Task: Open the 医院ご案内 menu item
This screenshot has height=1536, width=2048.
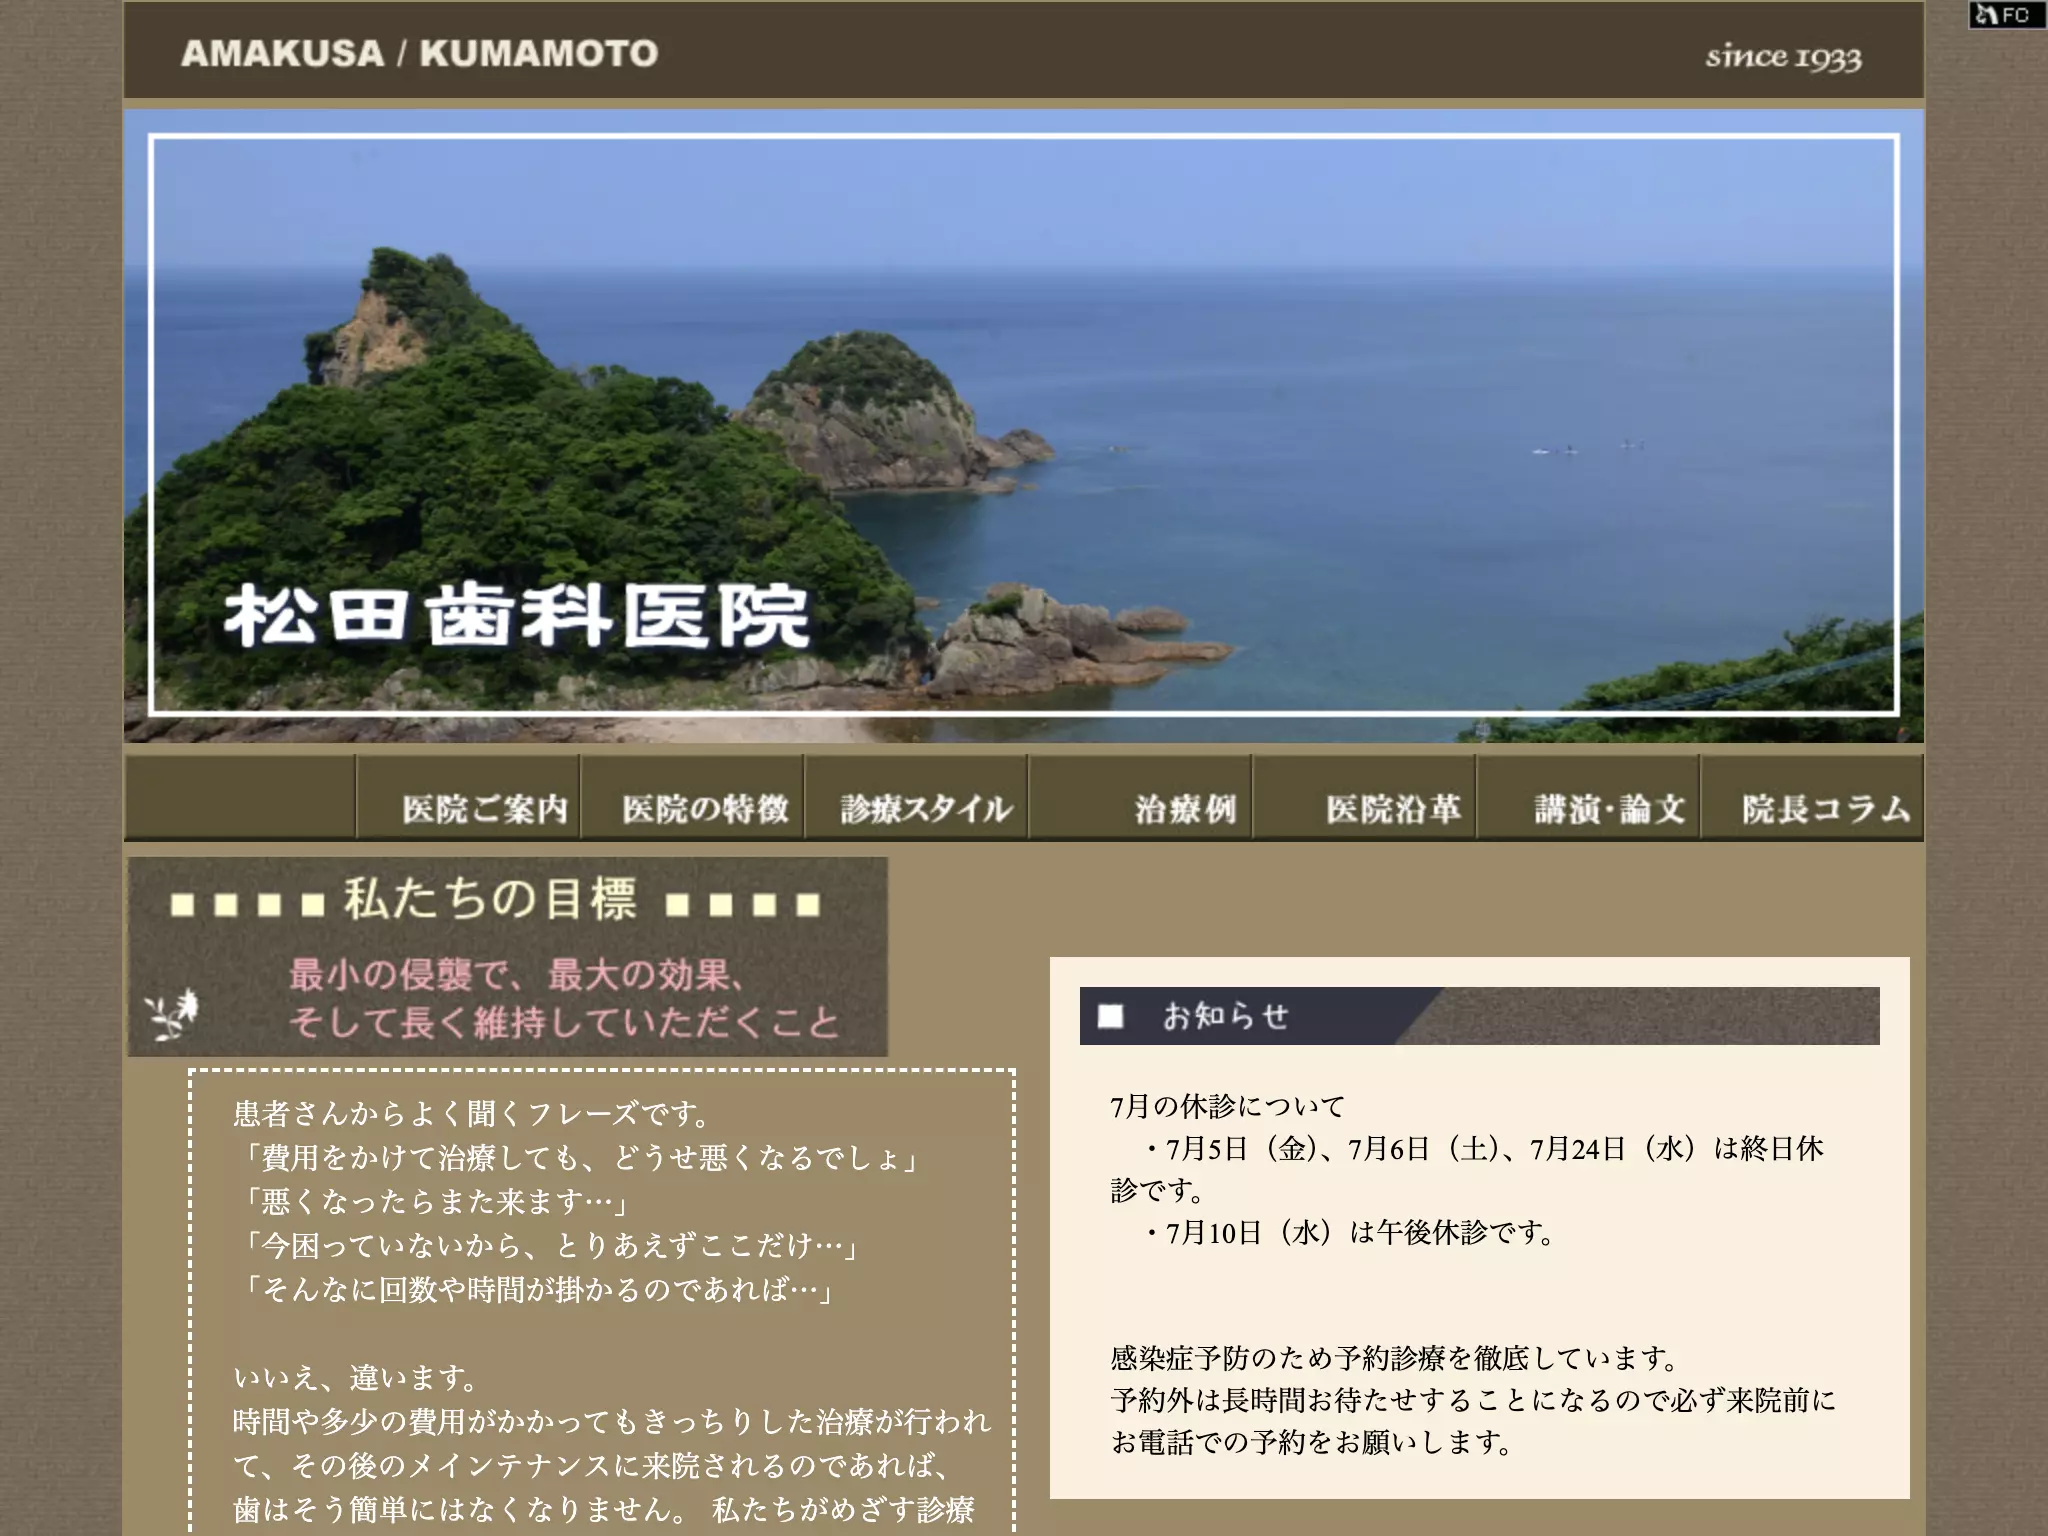Action: 469,797
